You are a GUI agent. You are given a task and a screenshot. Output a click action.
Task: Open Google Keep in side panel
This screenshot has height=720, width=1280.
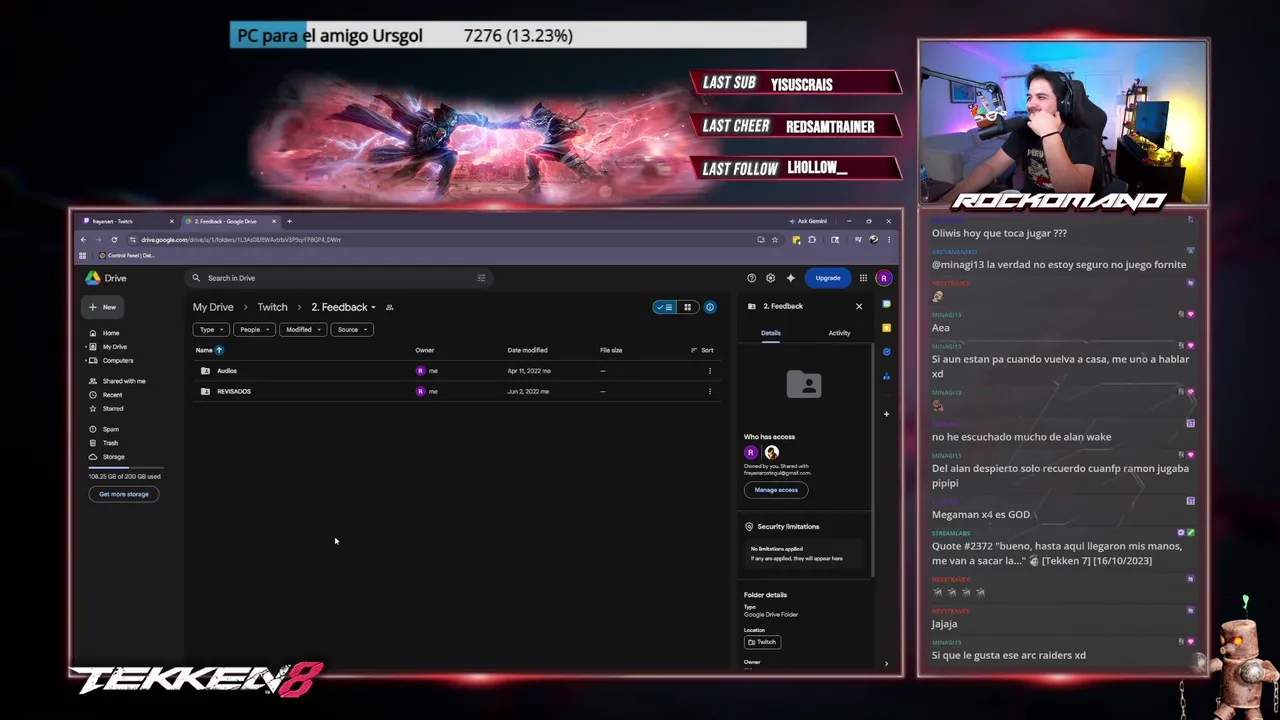(x=886, y=328)
